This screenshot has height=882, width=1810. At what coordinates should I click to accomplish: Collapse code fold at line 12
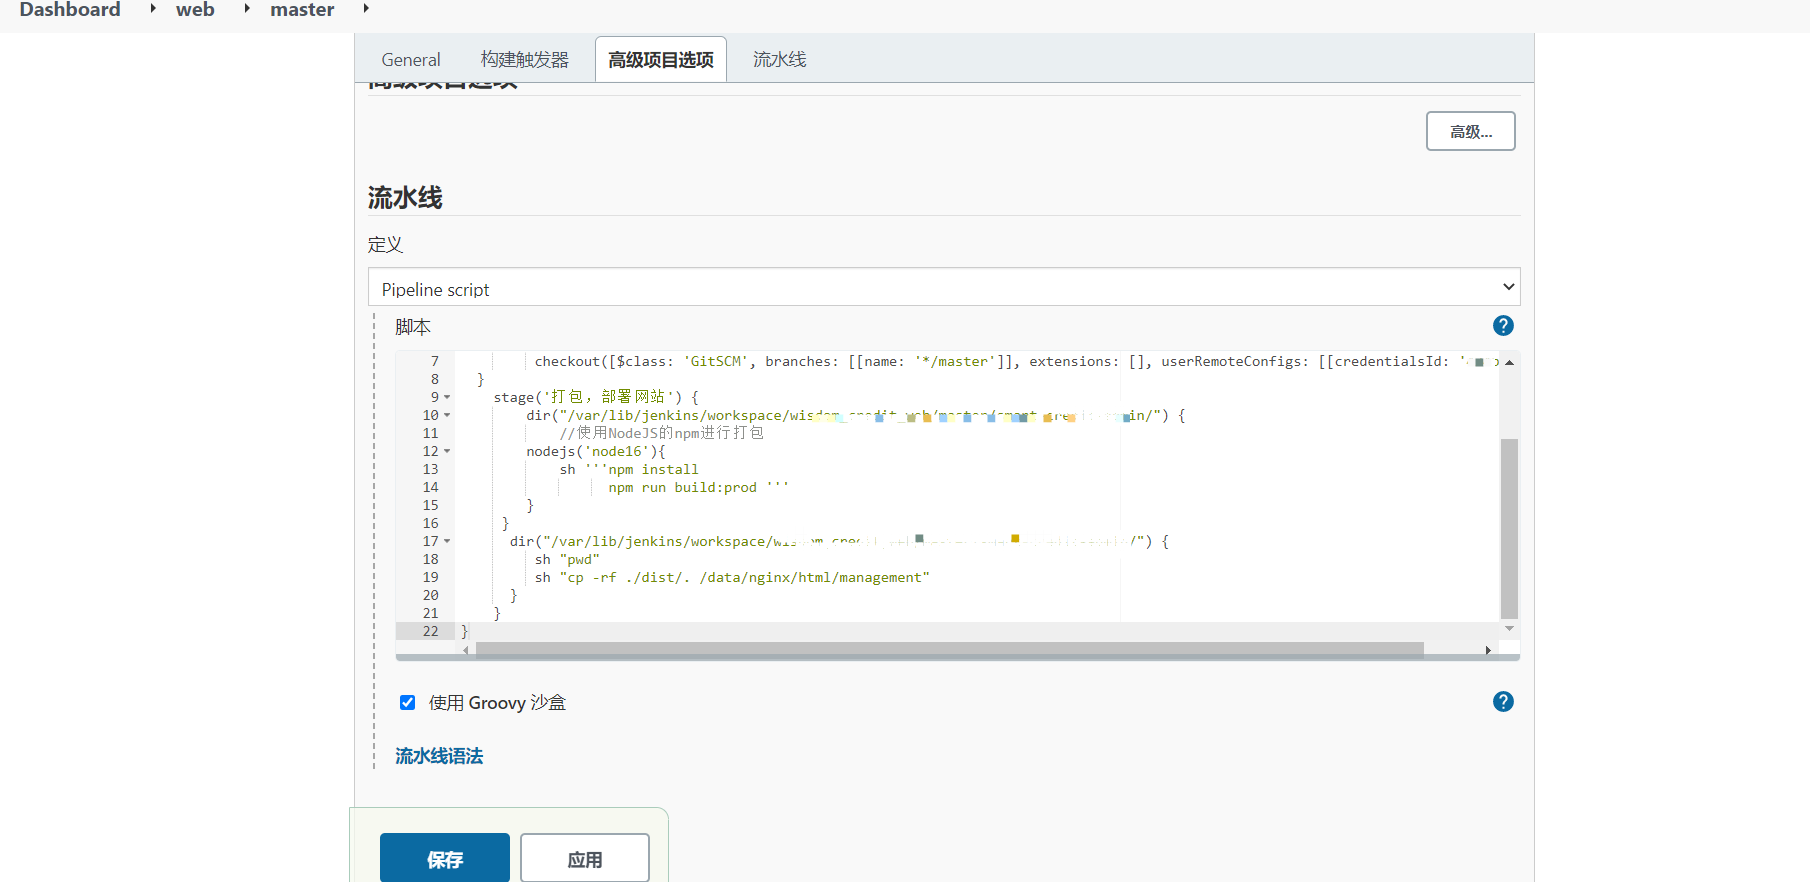point(447,452)
